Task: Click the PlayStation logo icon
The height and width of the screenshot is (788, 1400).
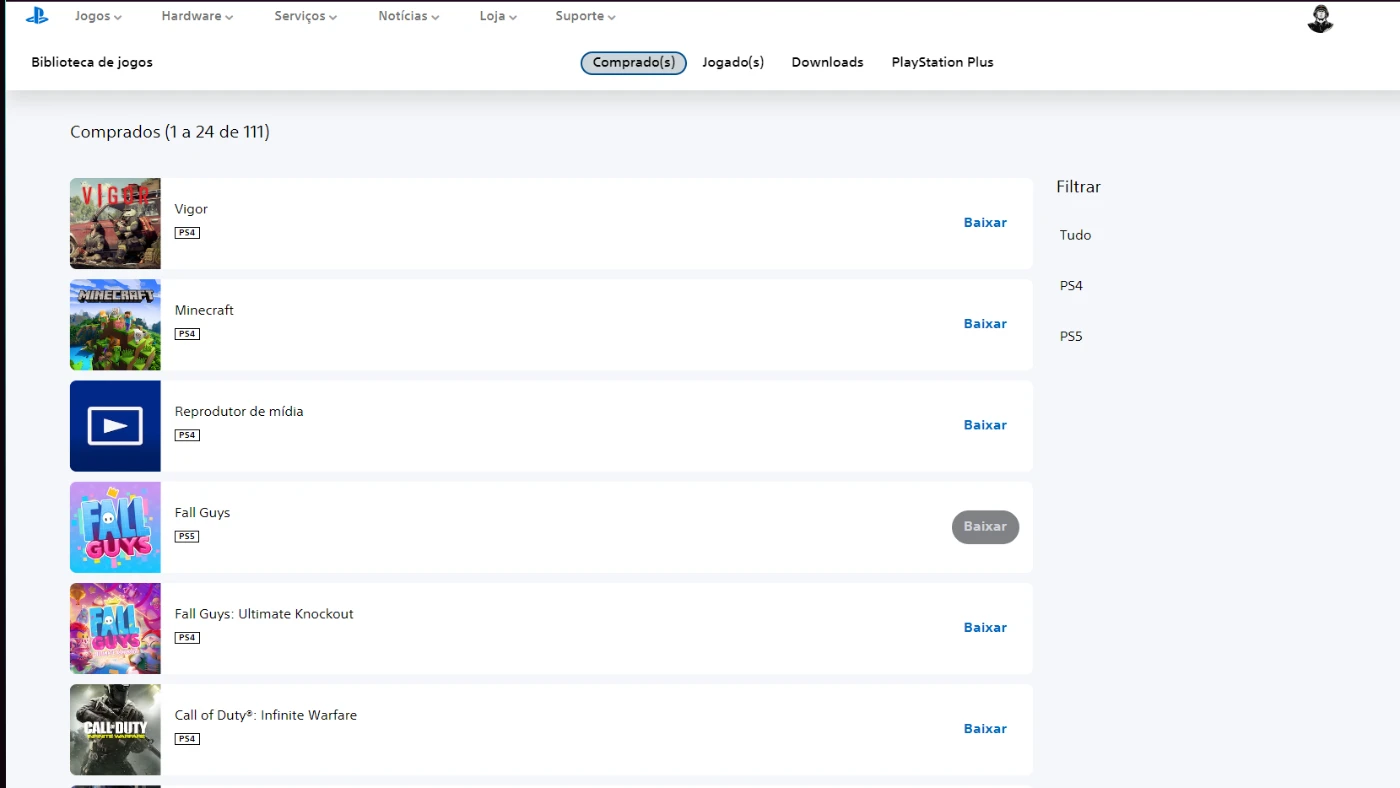Action: 37,16
